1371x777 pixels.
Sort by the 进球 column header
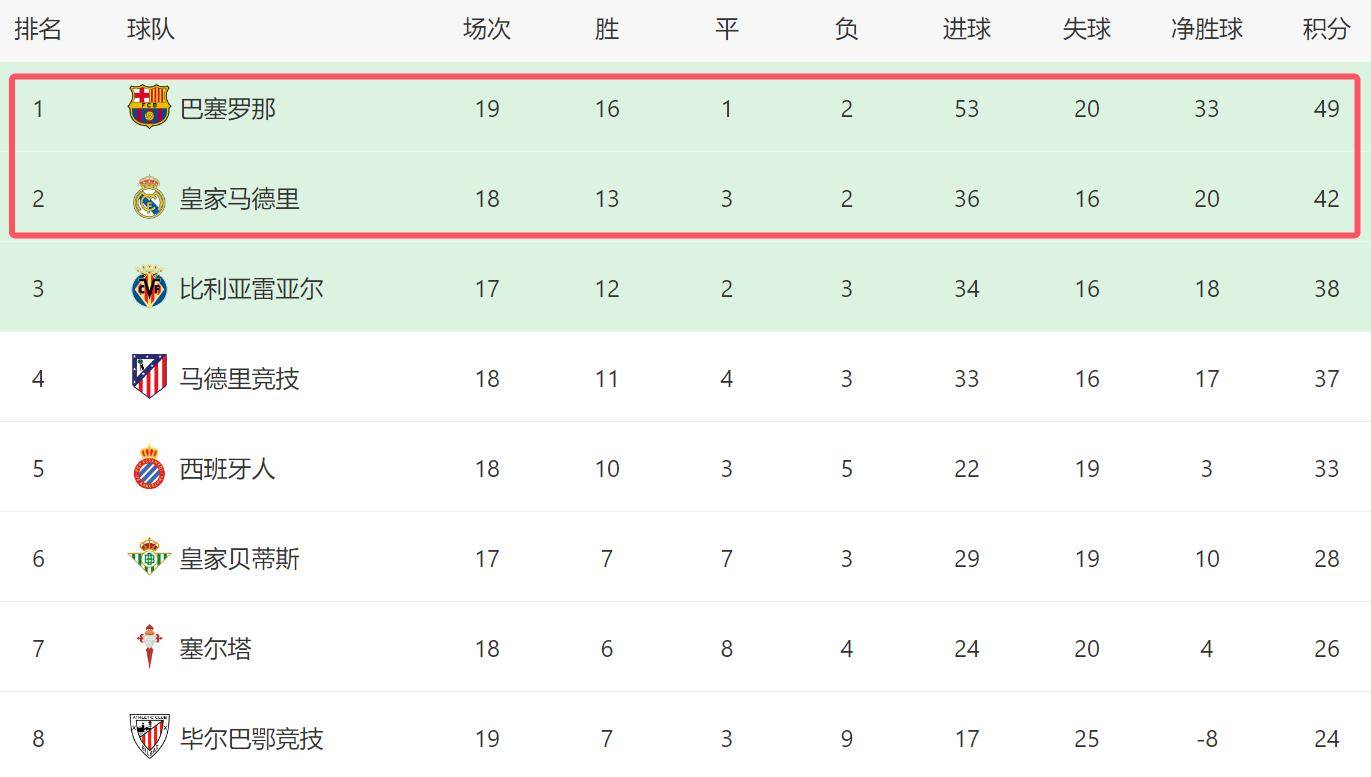click(966, 29)
